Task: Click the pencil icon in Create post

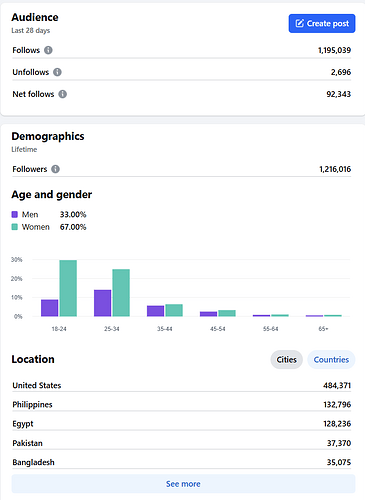Action: [299, 23]
